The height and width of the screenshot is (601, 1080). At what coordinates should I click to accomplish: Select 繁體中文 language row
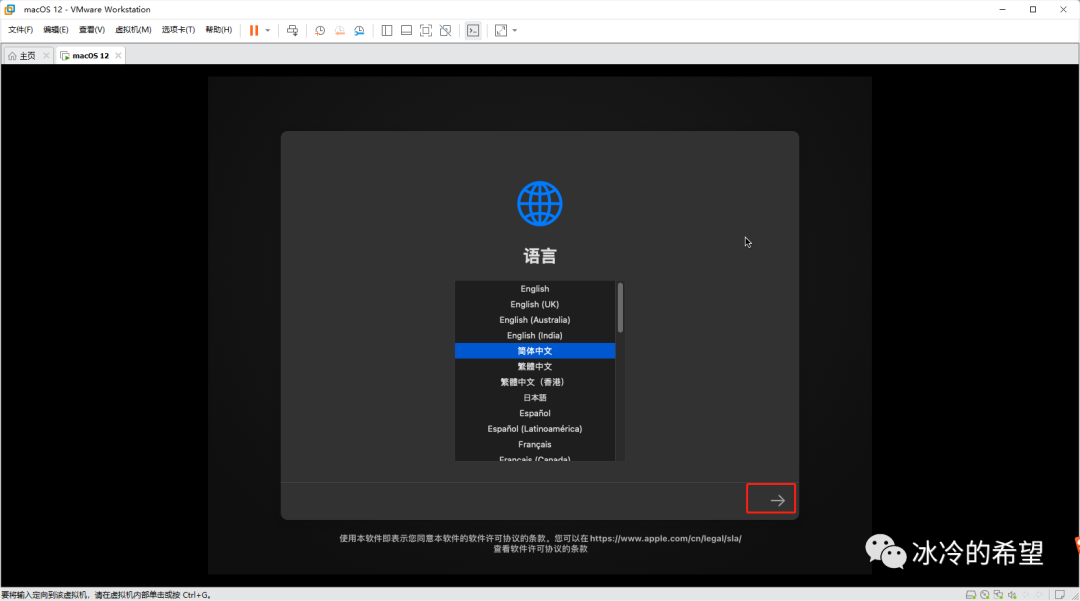[x=534, y=366]
